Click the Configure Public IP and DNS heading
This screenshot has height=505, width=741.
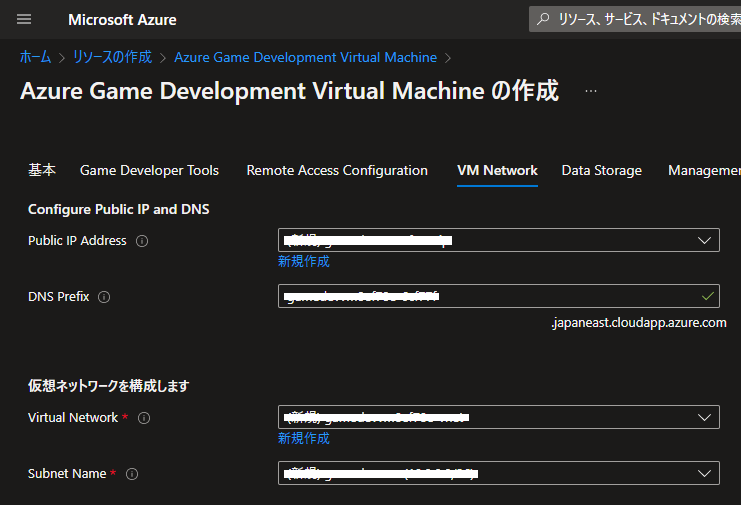point(119,209)
